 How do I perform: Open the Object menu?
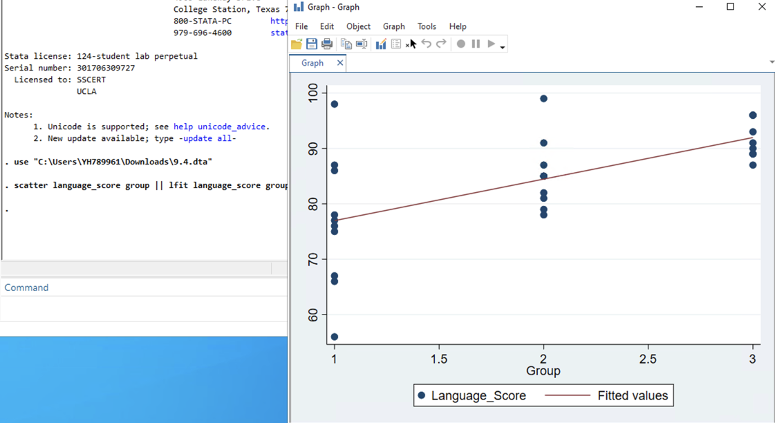pyautogui.click(x=358, y=26)
